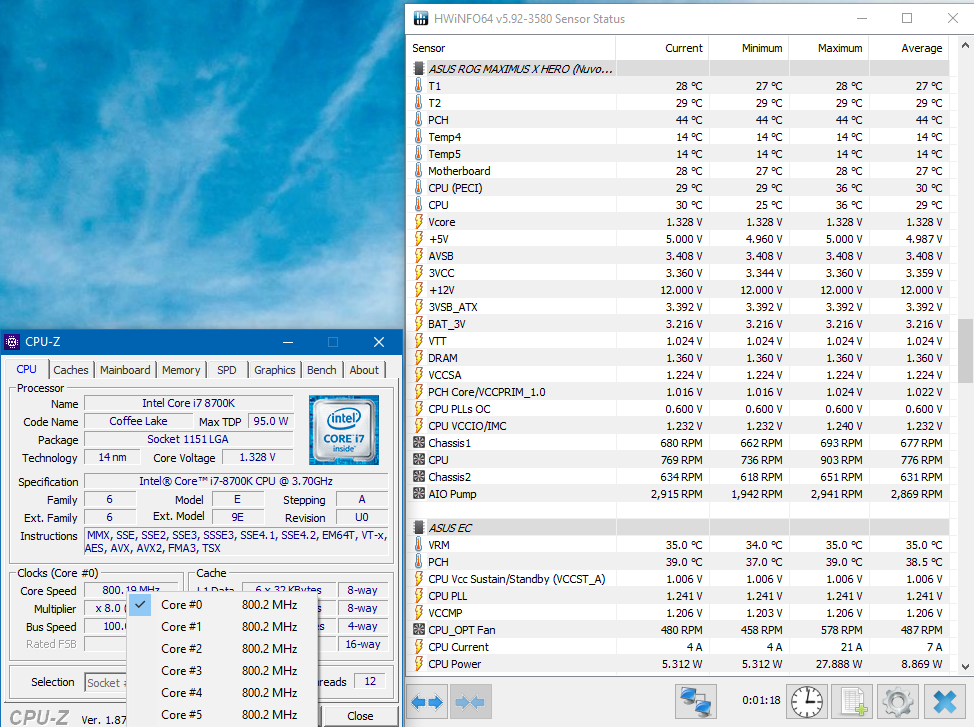Click bolt icon of +12V row
The height and width of the screenshot is (727, 974).
tap(419, 290)
